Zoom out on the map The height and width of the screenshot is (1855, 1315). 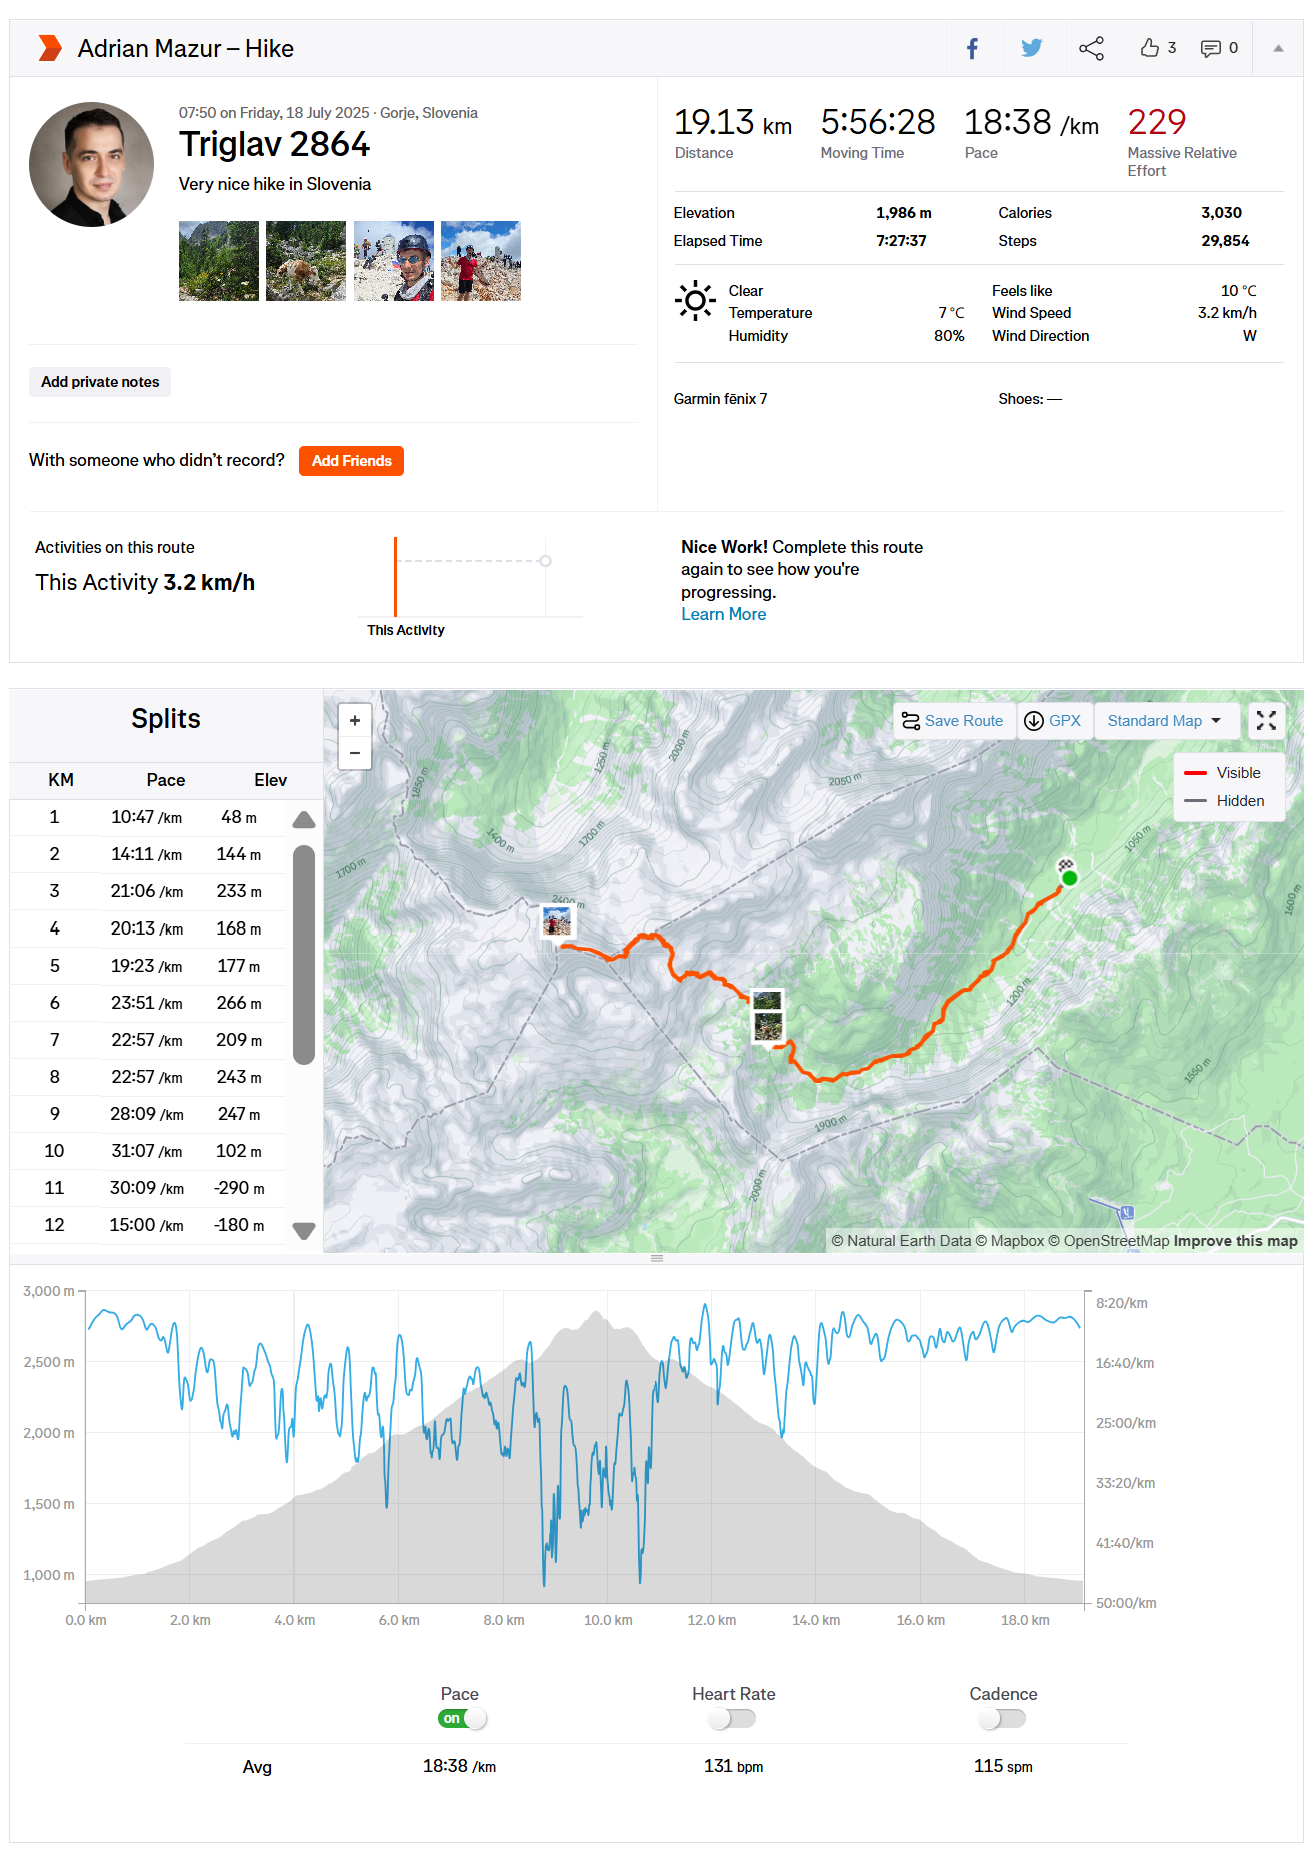355,753
